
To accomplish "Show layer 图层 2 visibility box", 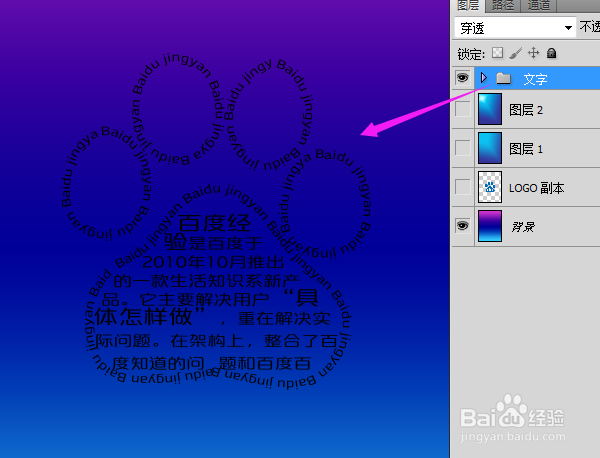I will [x=463, y=109].
